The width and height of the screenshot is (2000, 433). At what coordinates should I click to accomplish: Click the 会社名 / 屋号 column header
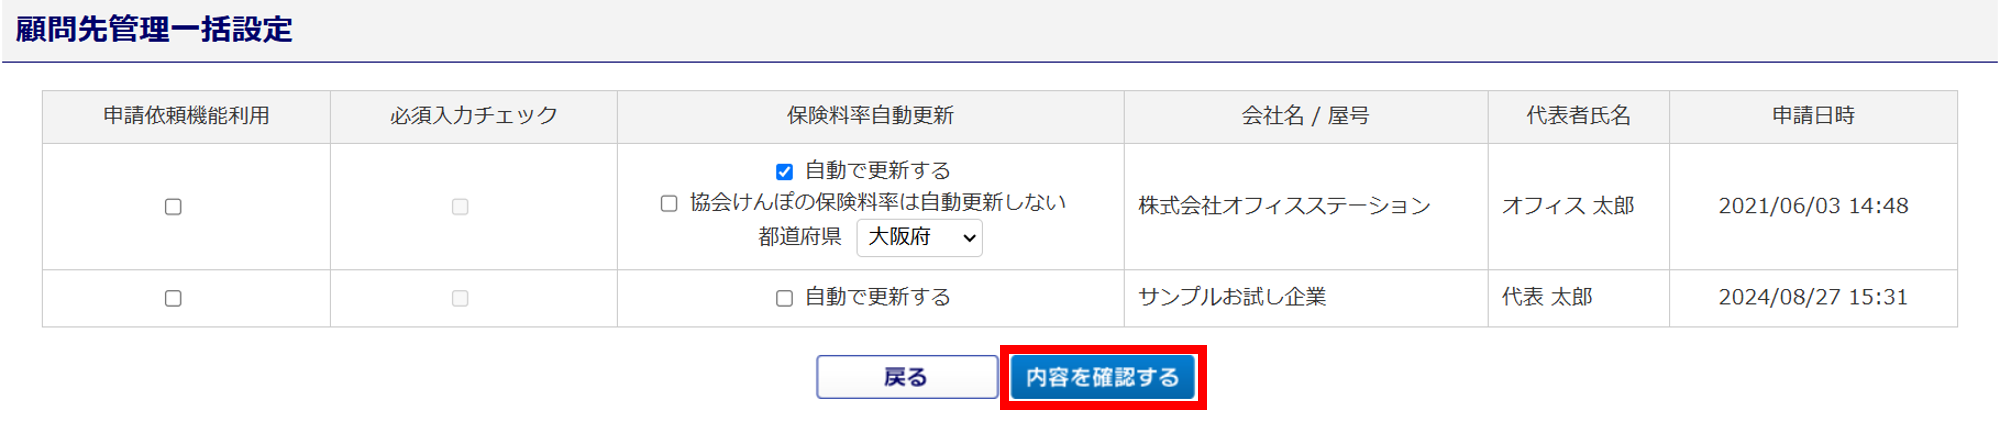(1306, 116)
